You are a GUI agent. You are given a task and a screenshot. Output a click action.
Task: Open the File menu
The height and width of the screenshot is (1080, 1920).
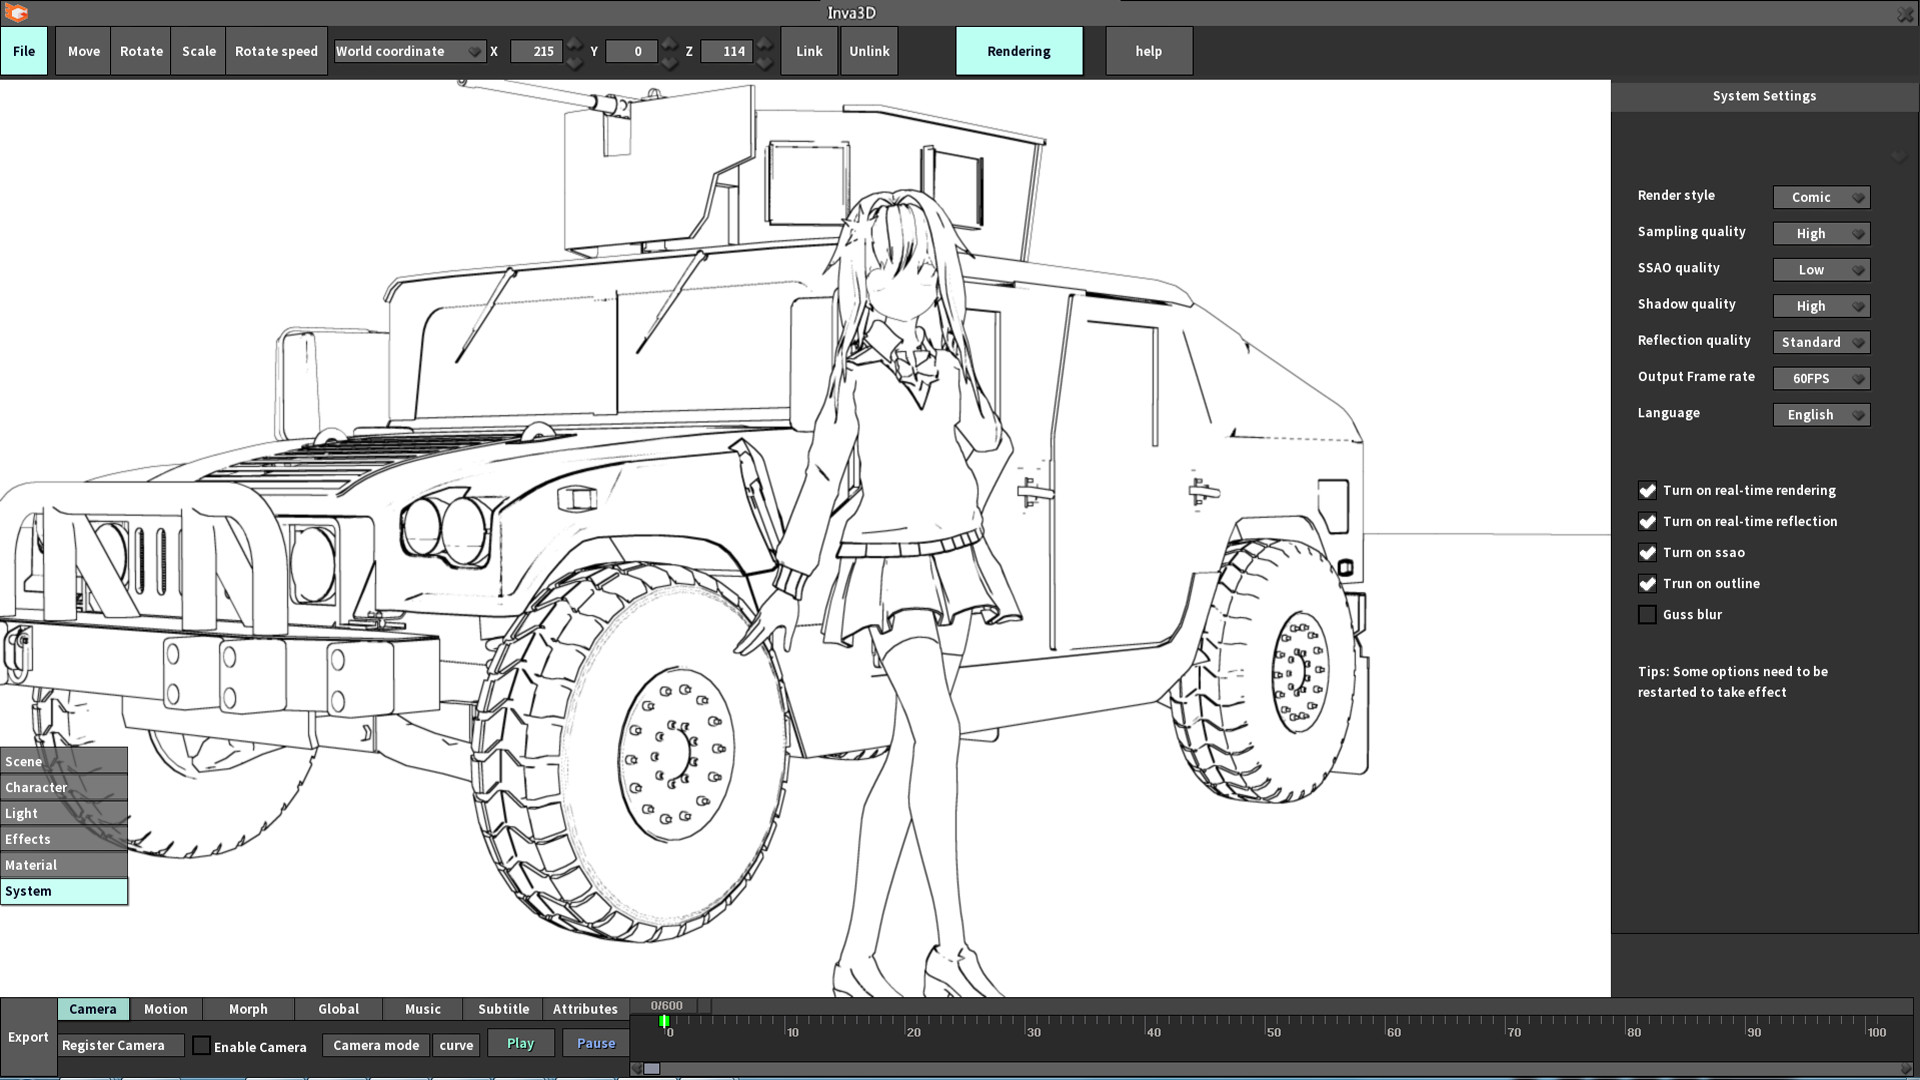[x=24, y=51]
